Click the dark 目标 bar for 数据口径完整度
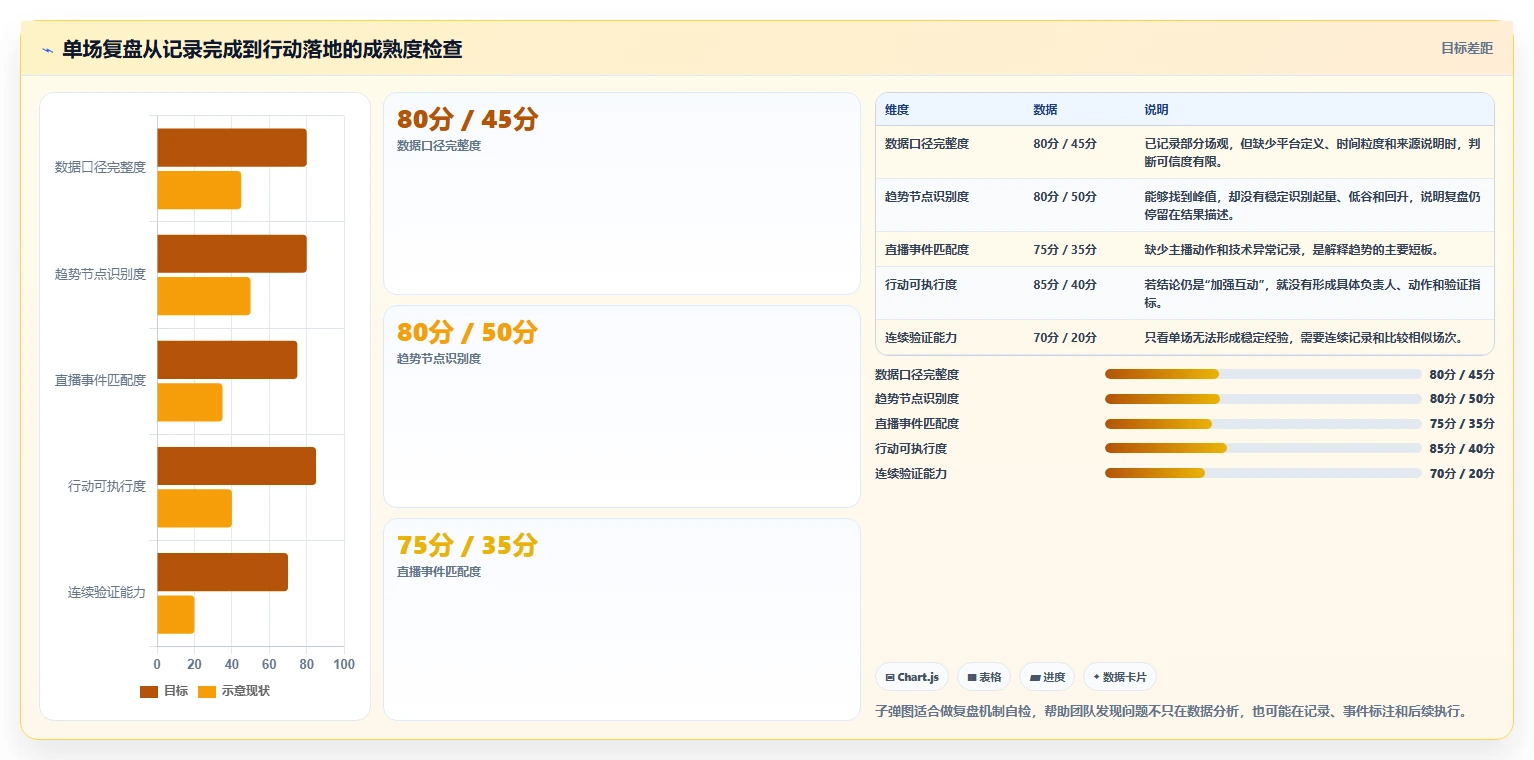This screenshot has height=760, width=1534. click(x=232, y=147)
